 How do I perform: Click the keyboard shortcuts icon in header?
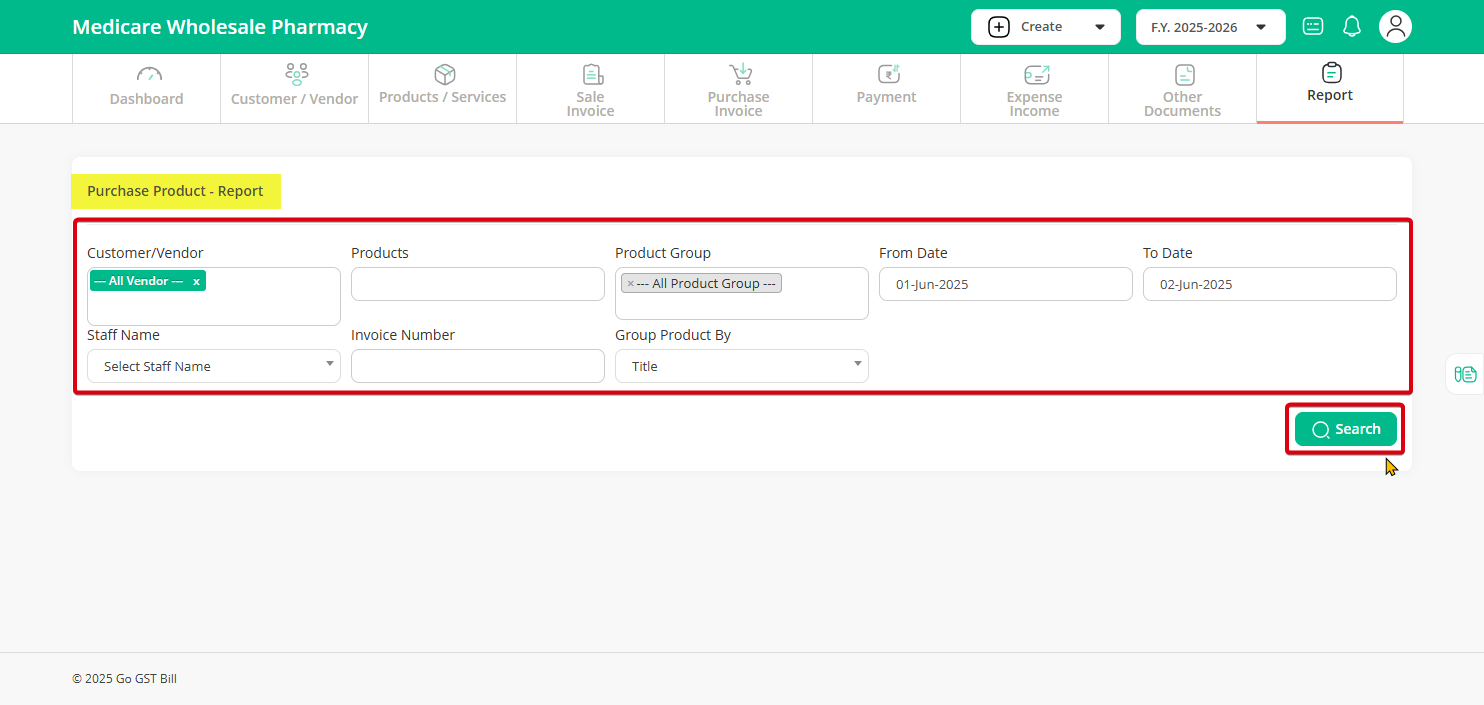point(1313,27)
